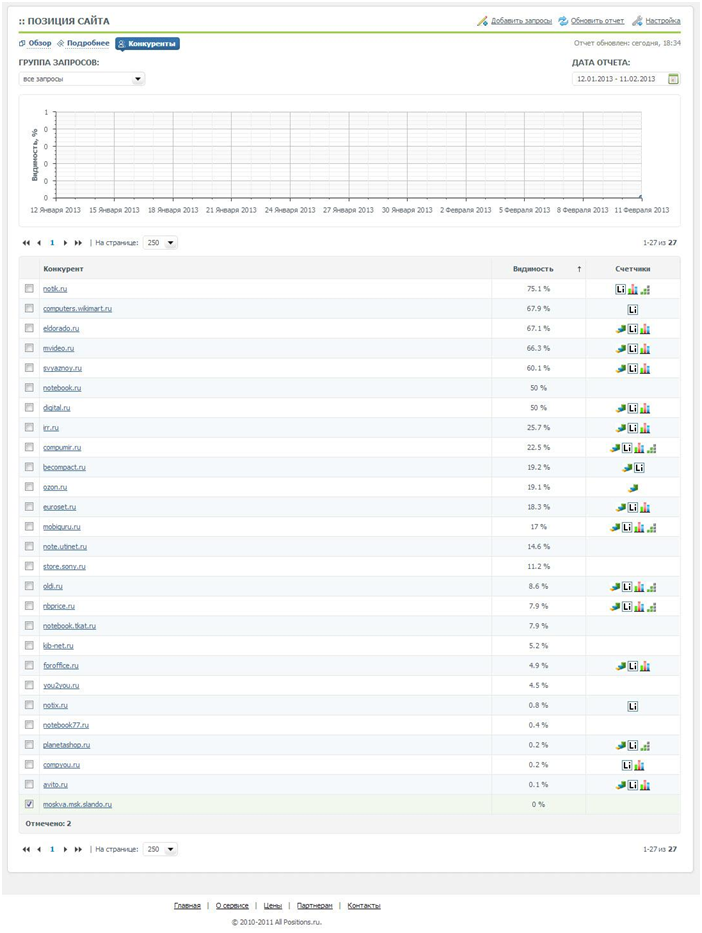702x933 pixels.
Task: Click the bar-chart counter for euroset.ru
Action: [x=645, y=508]
